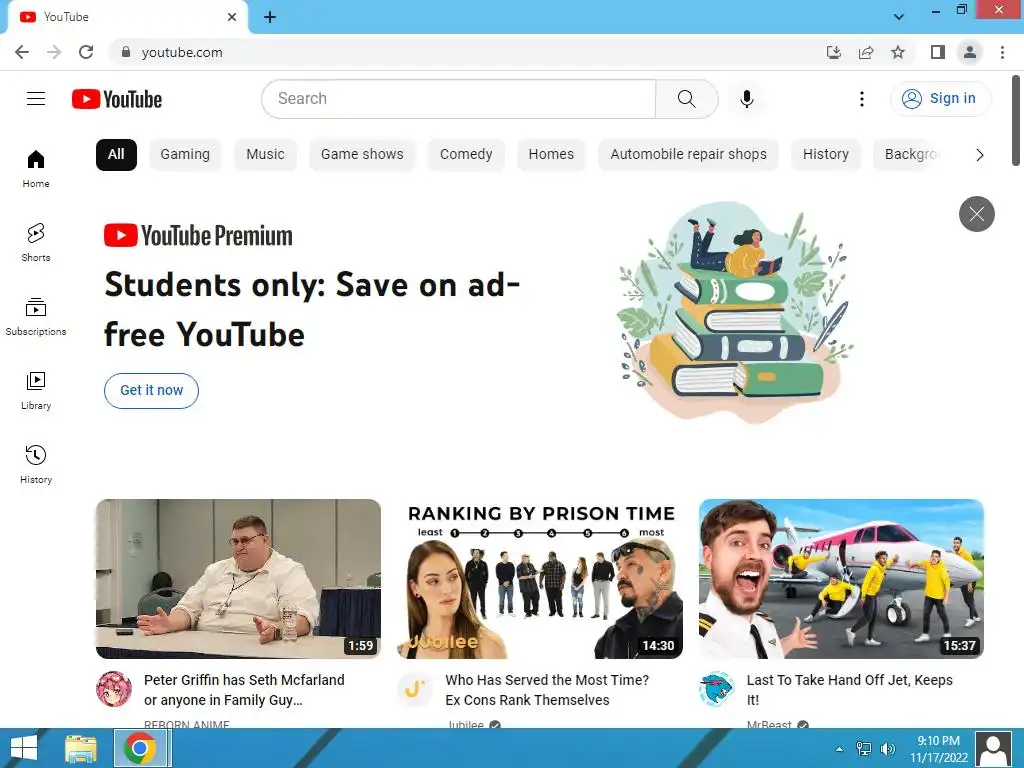The width and height of the screenshot is (1024, 768).
Task: Select the Automobile repair shops chip
Action: [688, 155]
